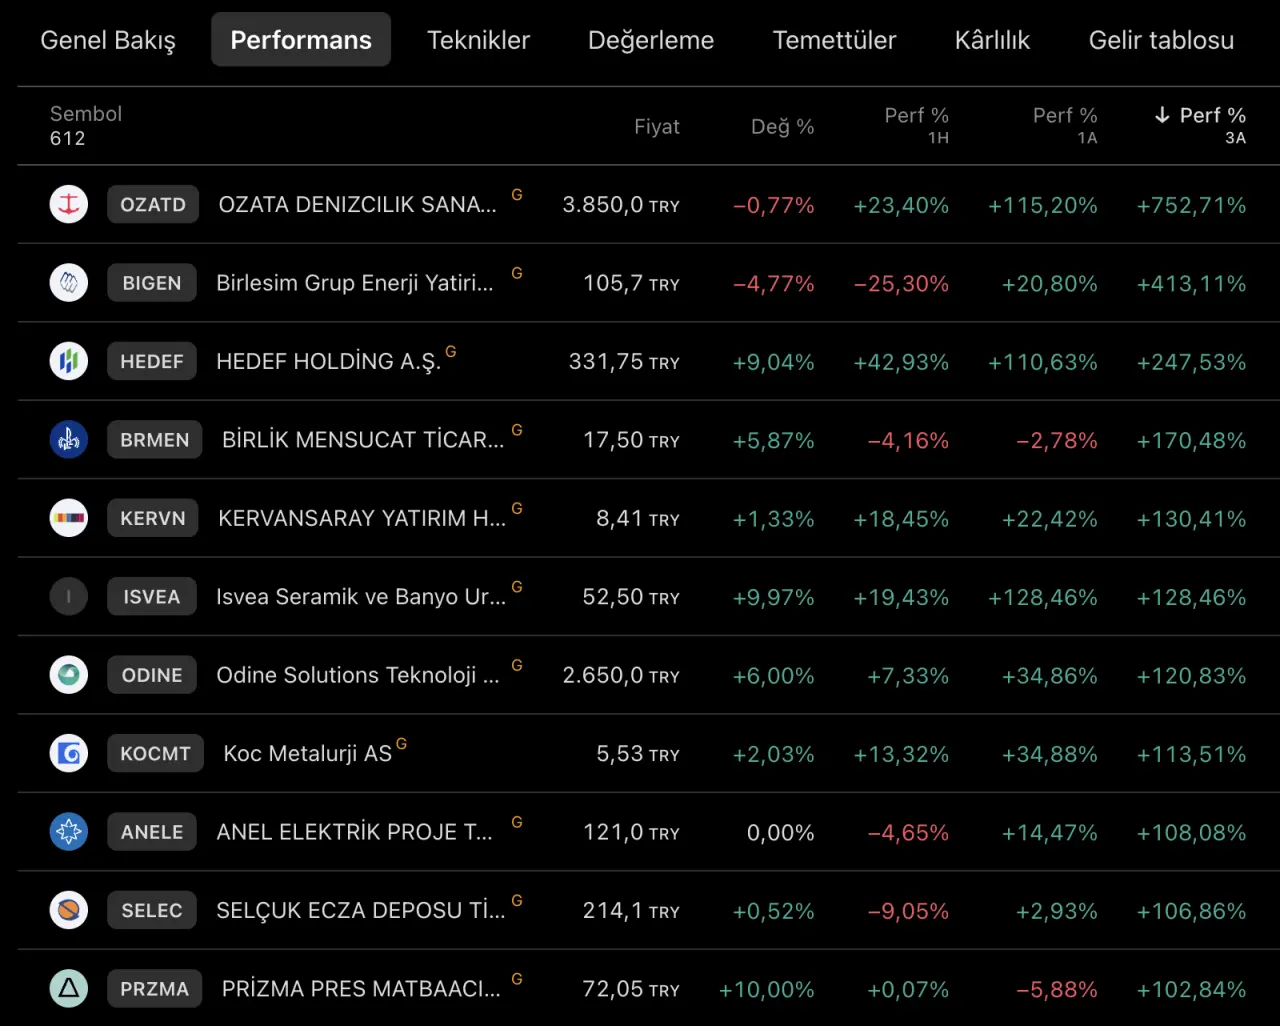
Task: Open the Temettüler tab
Action: click(x=834, y=40)
